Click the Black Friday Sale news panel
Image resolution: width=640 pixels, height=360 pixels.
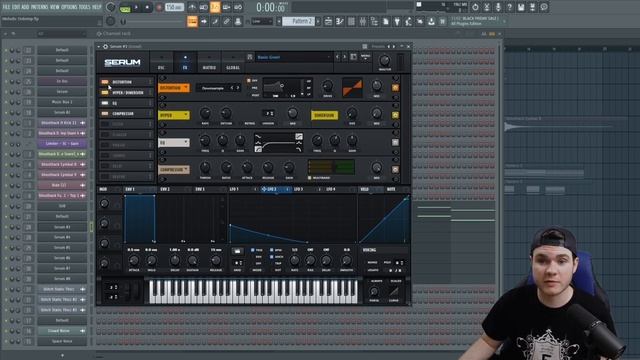coord(478,21)
